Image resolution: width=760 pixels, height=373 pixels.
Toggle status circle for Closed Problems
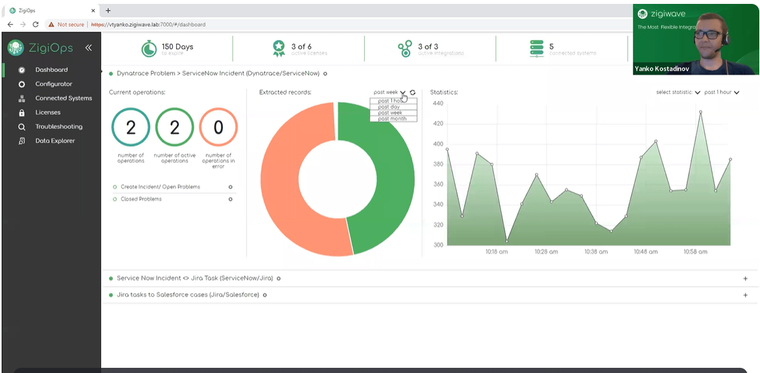click(x=115, y=199)
